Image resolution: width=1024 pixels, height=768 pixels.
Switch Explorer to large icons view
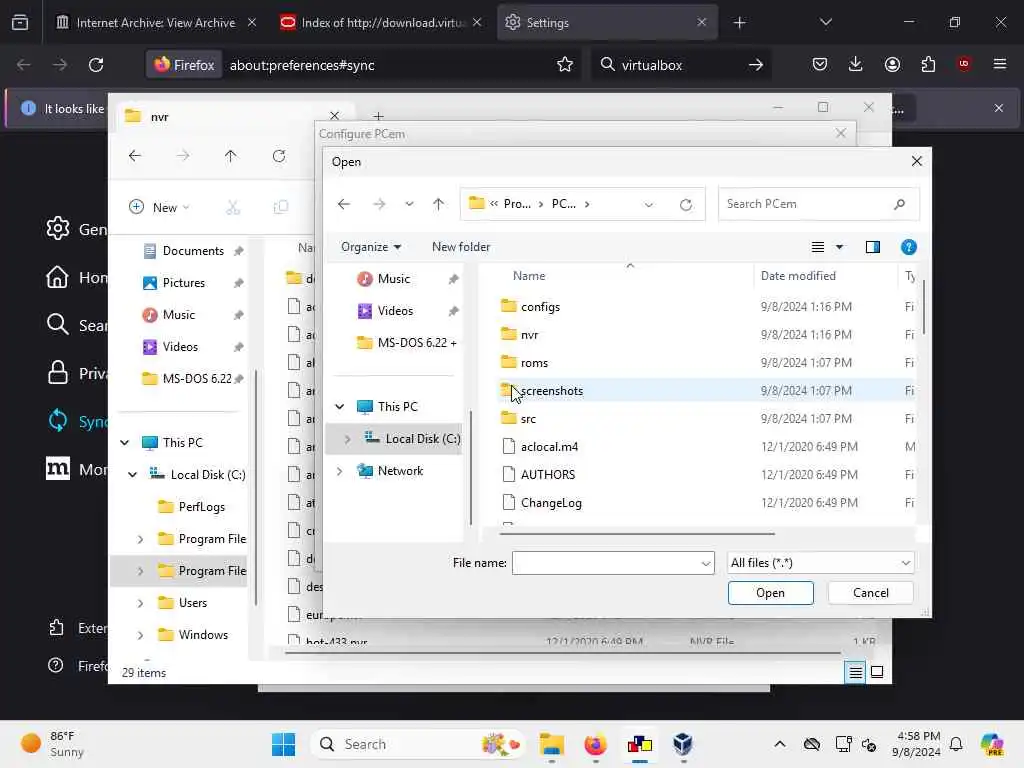click(877, 672)
